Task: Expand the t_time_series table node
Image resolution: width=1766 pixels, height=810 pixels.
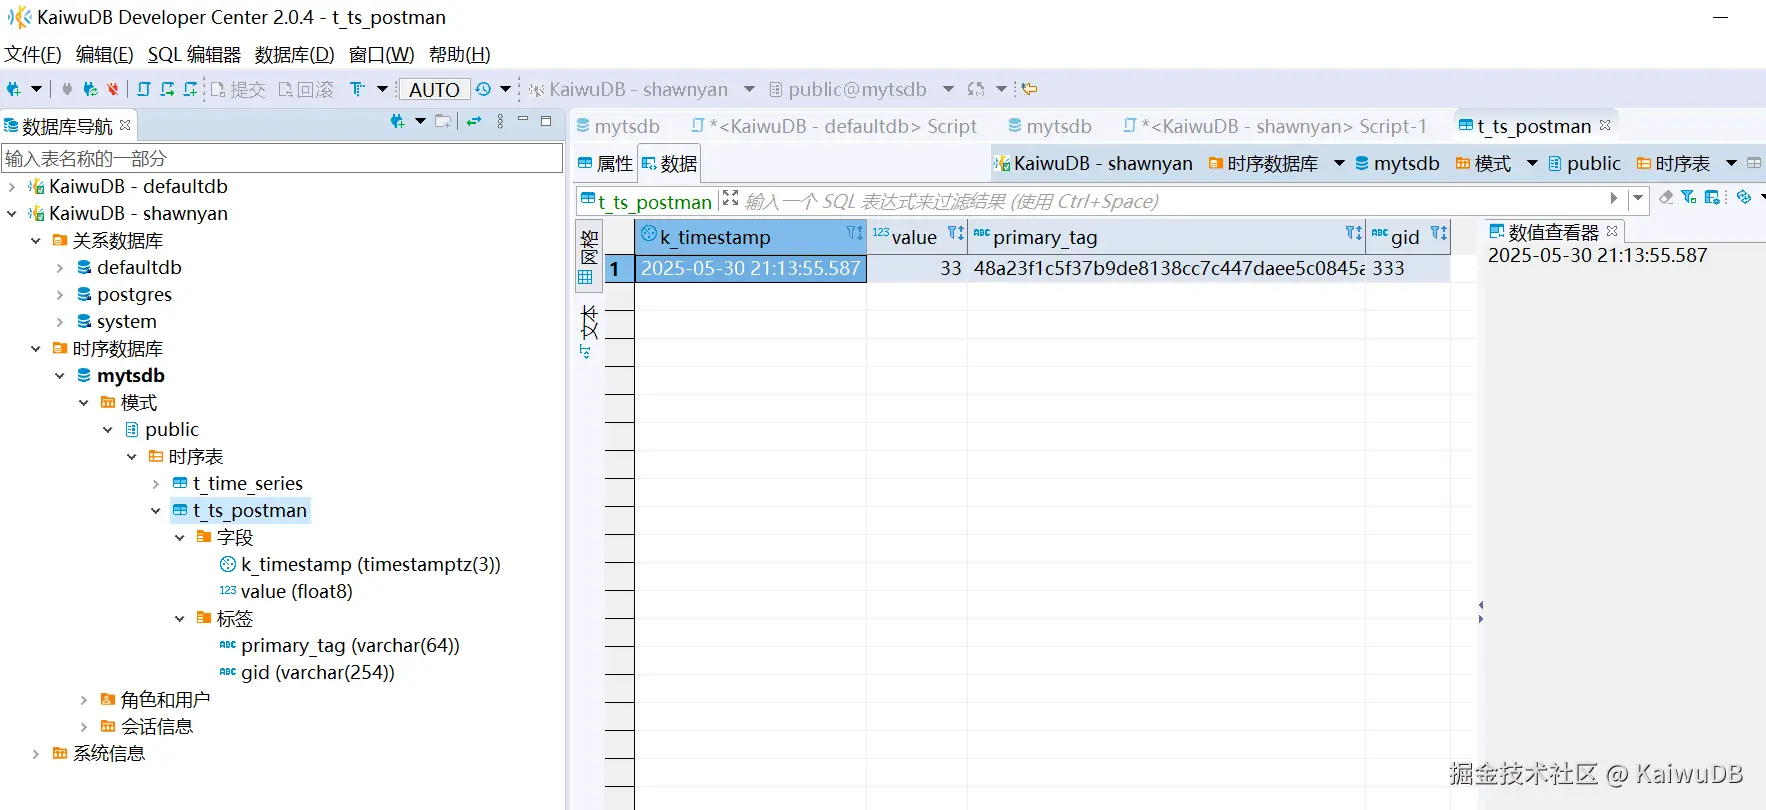Action: click(x=155, y=483)
